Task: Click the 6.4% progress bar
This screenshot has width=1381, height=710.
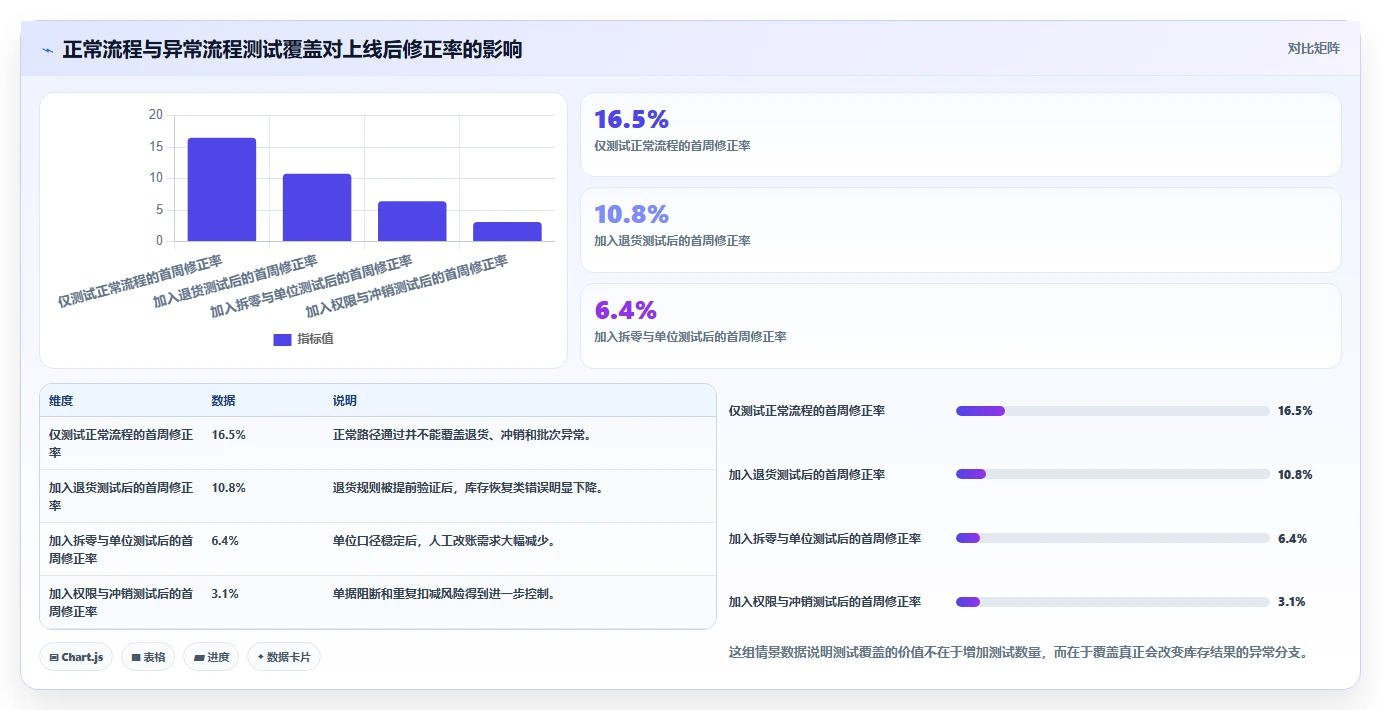Action: [1113, 539]
